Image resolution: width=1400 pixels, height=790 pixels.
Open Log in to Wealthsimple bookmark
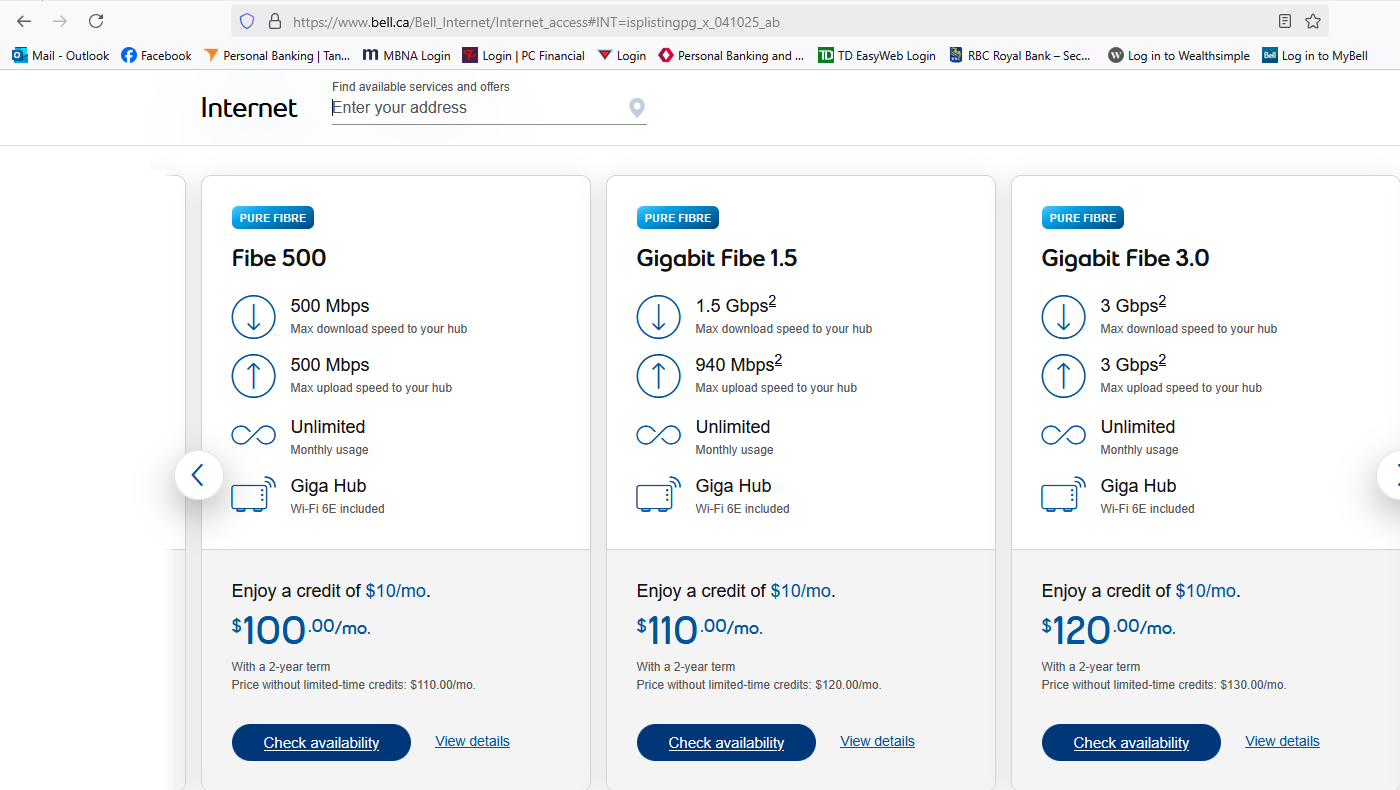tap(1179, 56)
